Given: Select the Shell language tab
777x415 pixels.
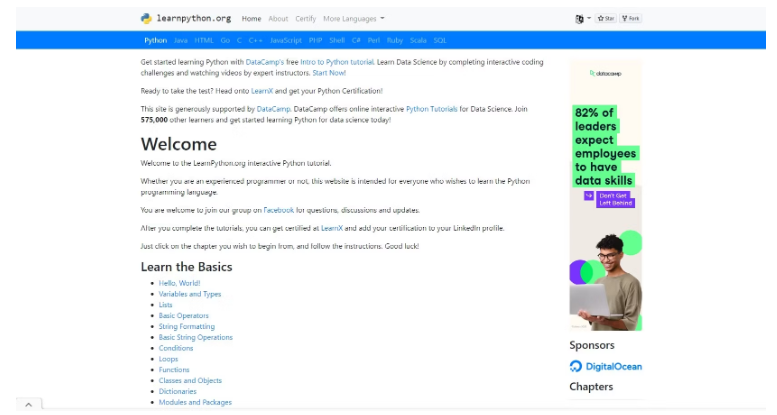Looking at the screenshot, I should [337, 41].
